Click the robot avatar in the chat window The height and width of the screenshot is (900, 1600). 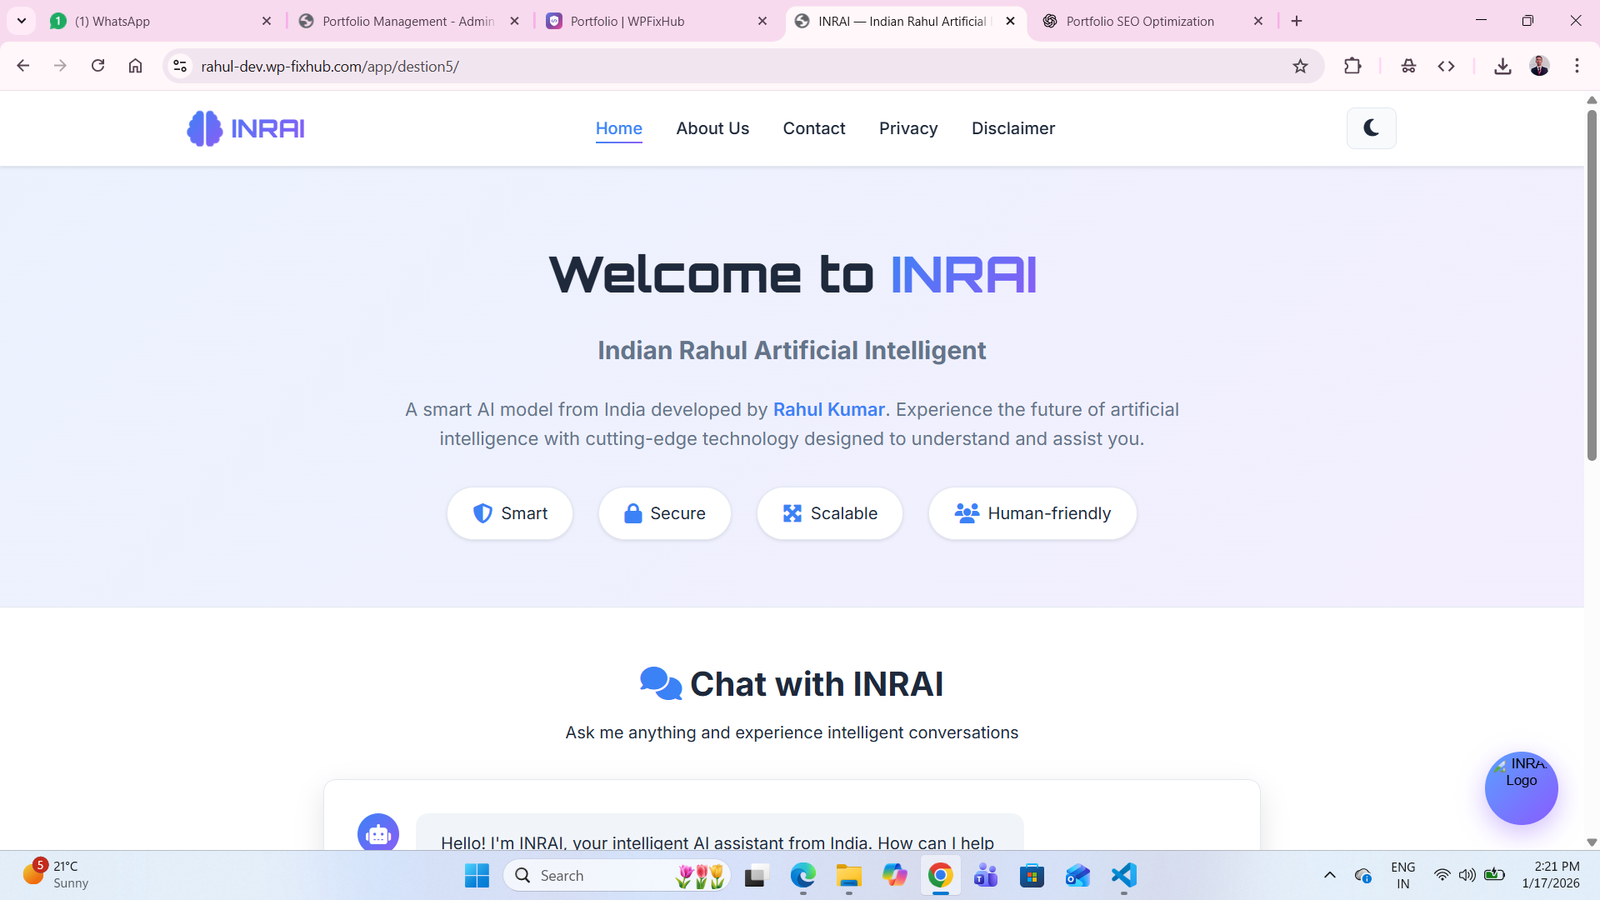click(x=378, y=833)
